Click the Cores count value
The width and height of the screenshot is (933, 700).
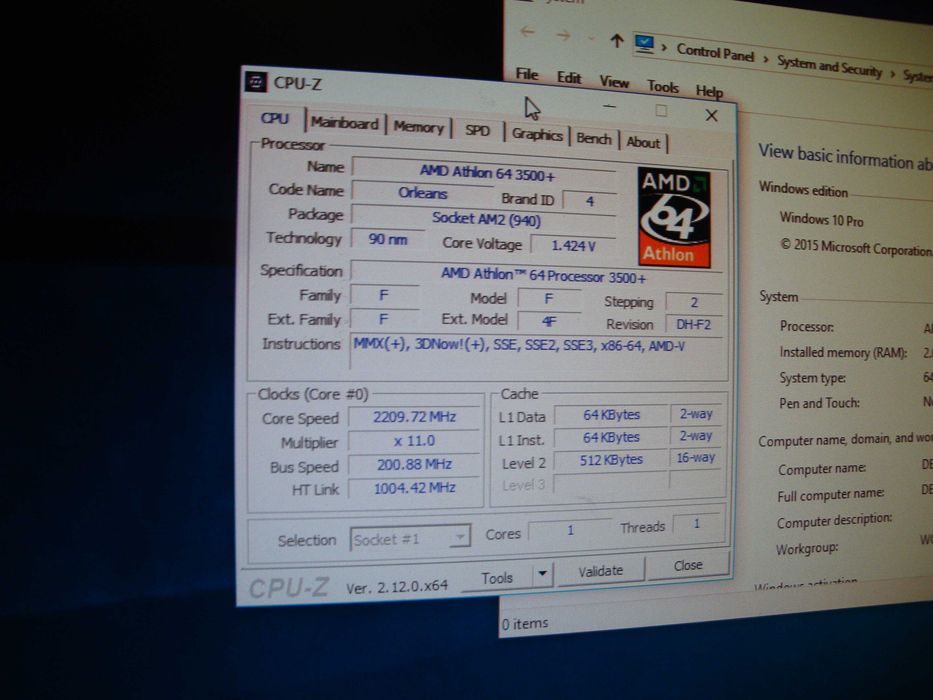point(569,529)
